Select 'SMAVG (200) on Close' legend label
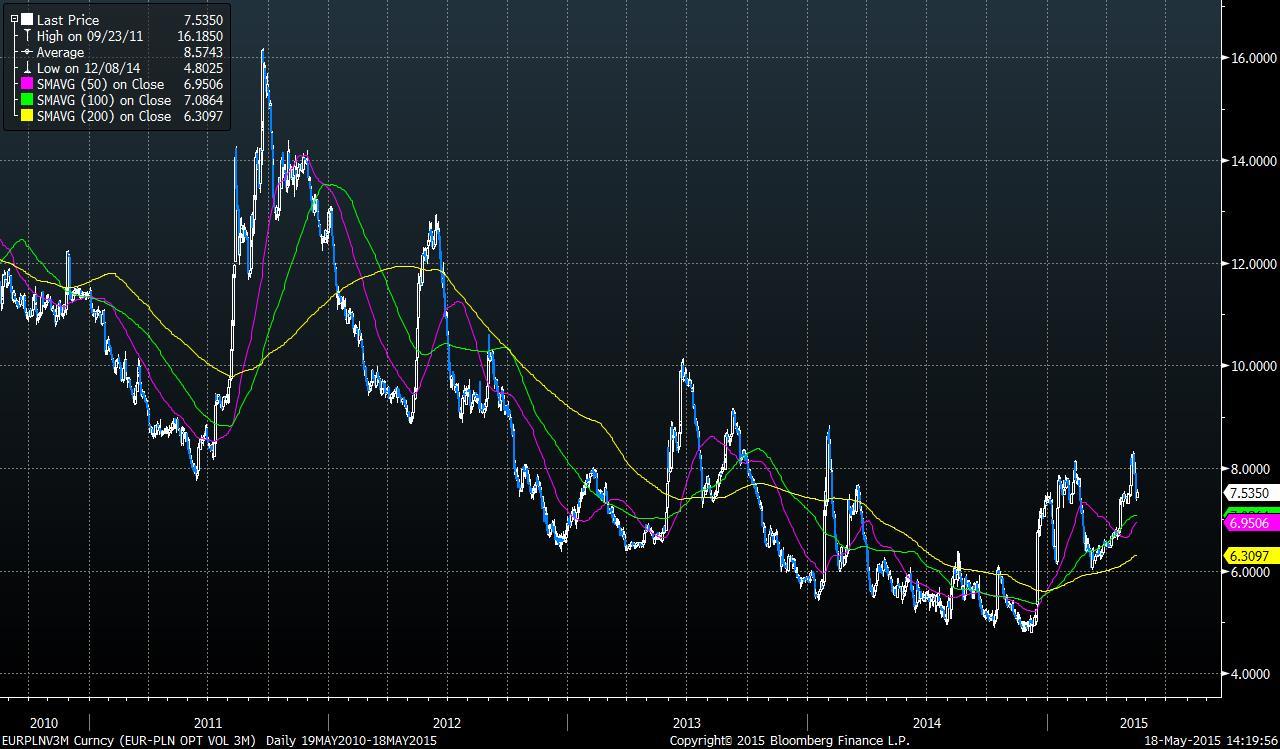The width and height of the screenshot is (1280, 749). tap(104, 116)
